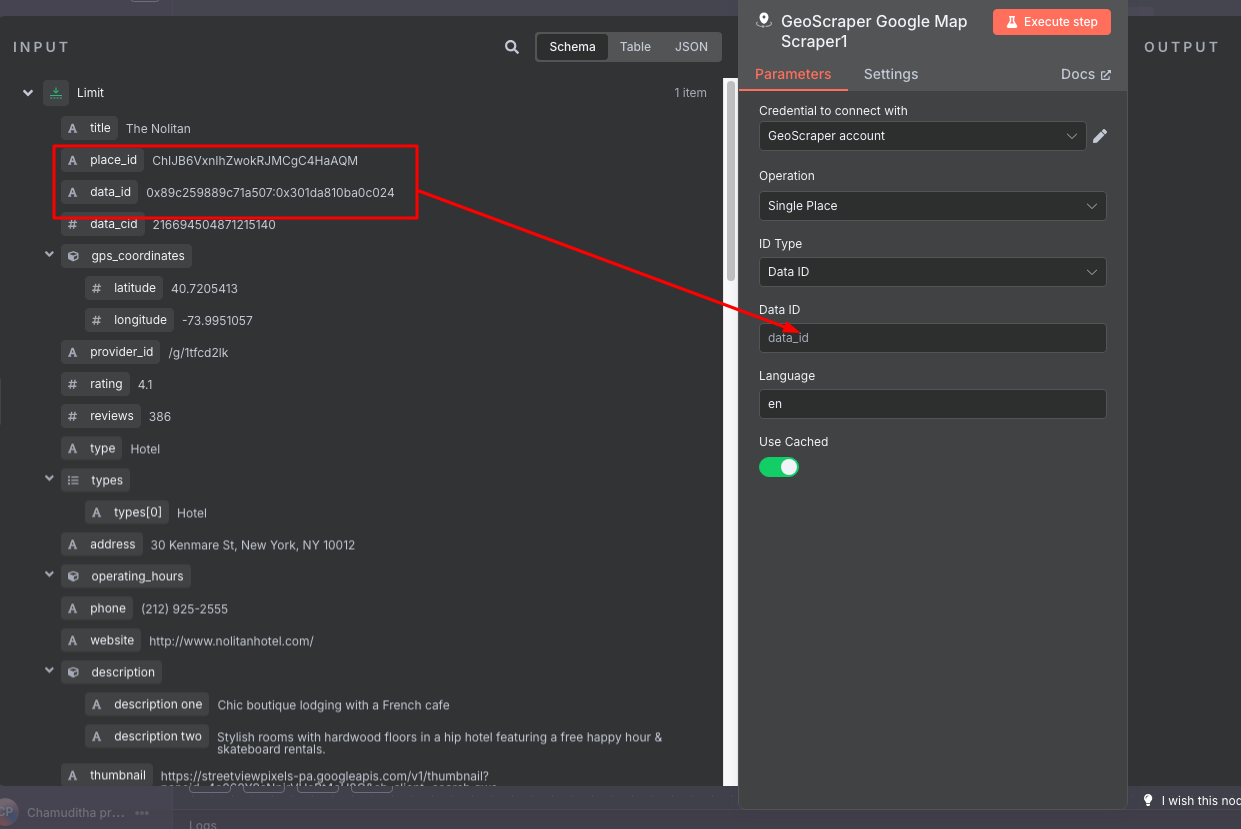Select the longitude field pill
The width and height of the screenshot is (1241, 829).
129,320
